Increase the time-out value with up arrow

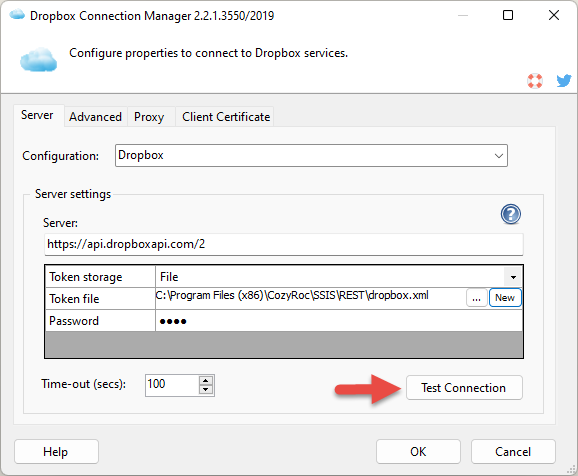click(206, 381)
